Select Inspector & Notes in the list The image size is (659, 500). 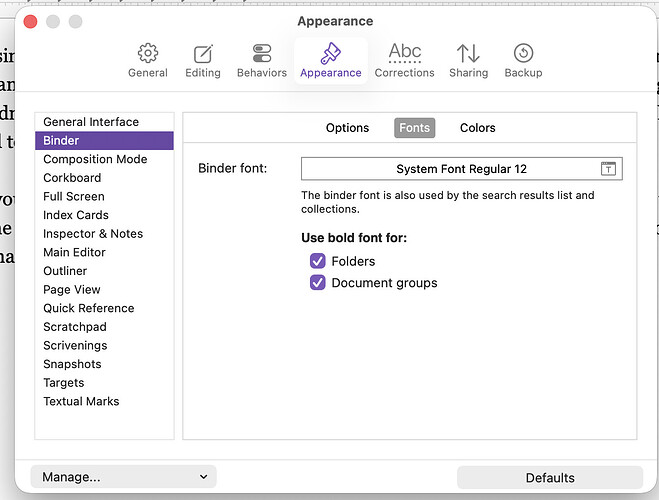pos(104,234)
